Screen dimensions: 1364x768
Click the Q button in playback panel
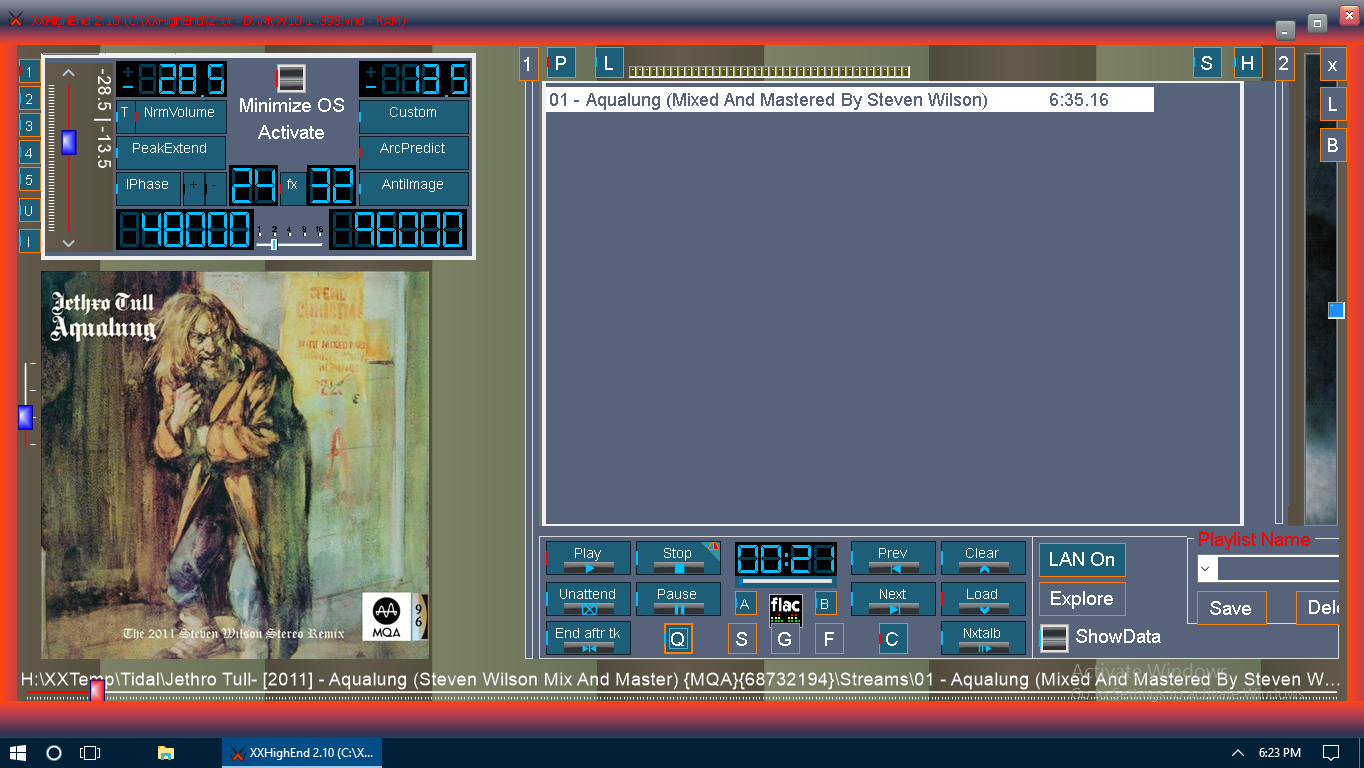tap(678, 639)
